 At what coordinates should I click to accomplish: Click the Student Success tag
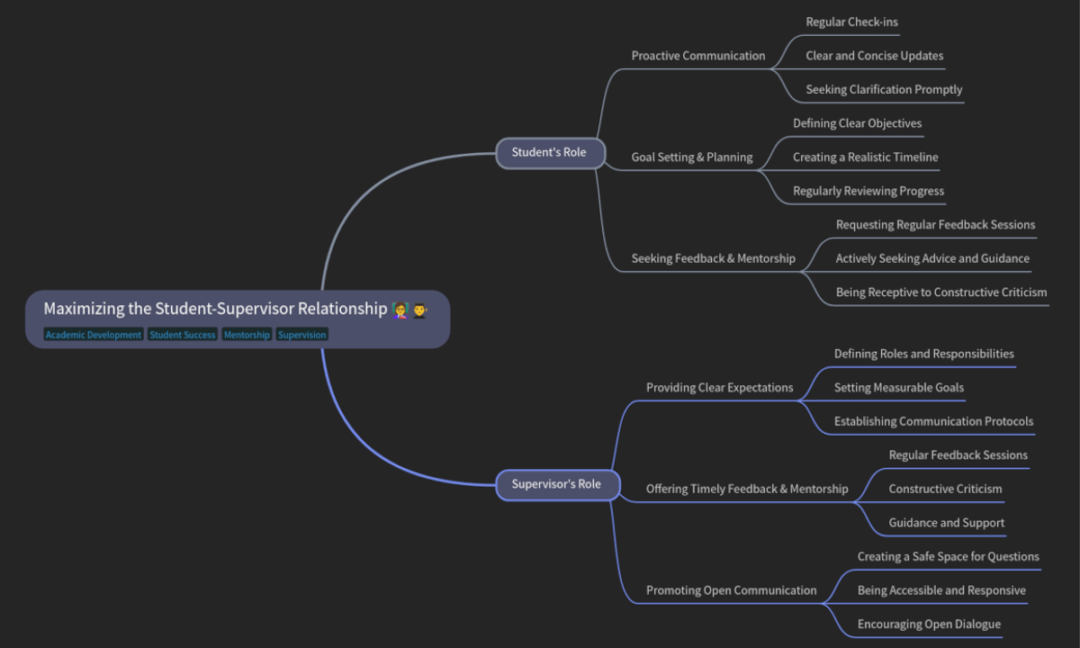coord(182,335)
